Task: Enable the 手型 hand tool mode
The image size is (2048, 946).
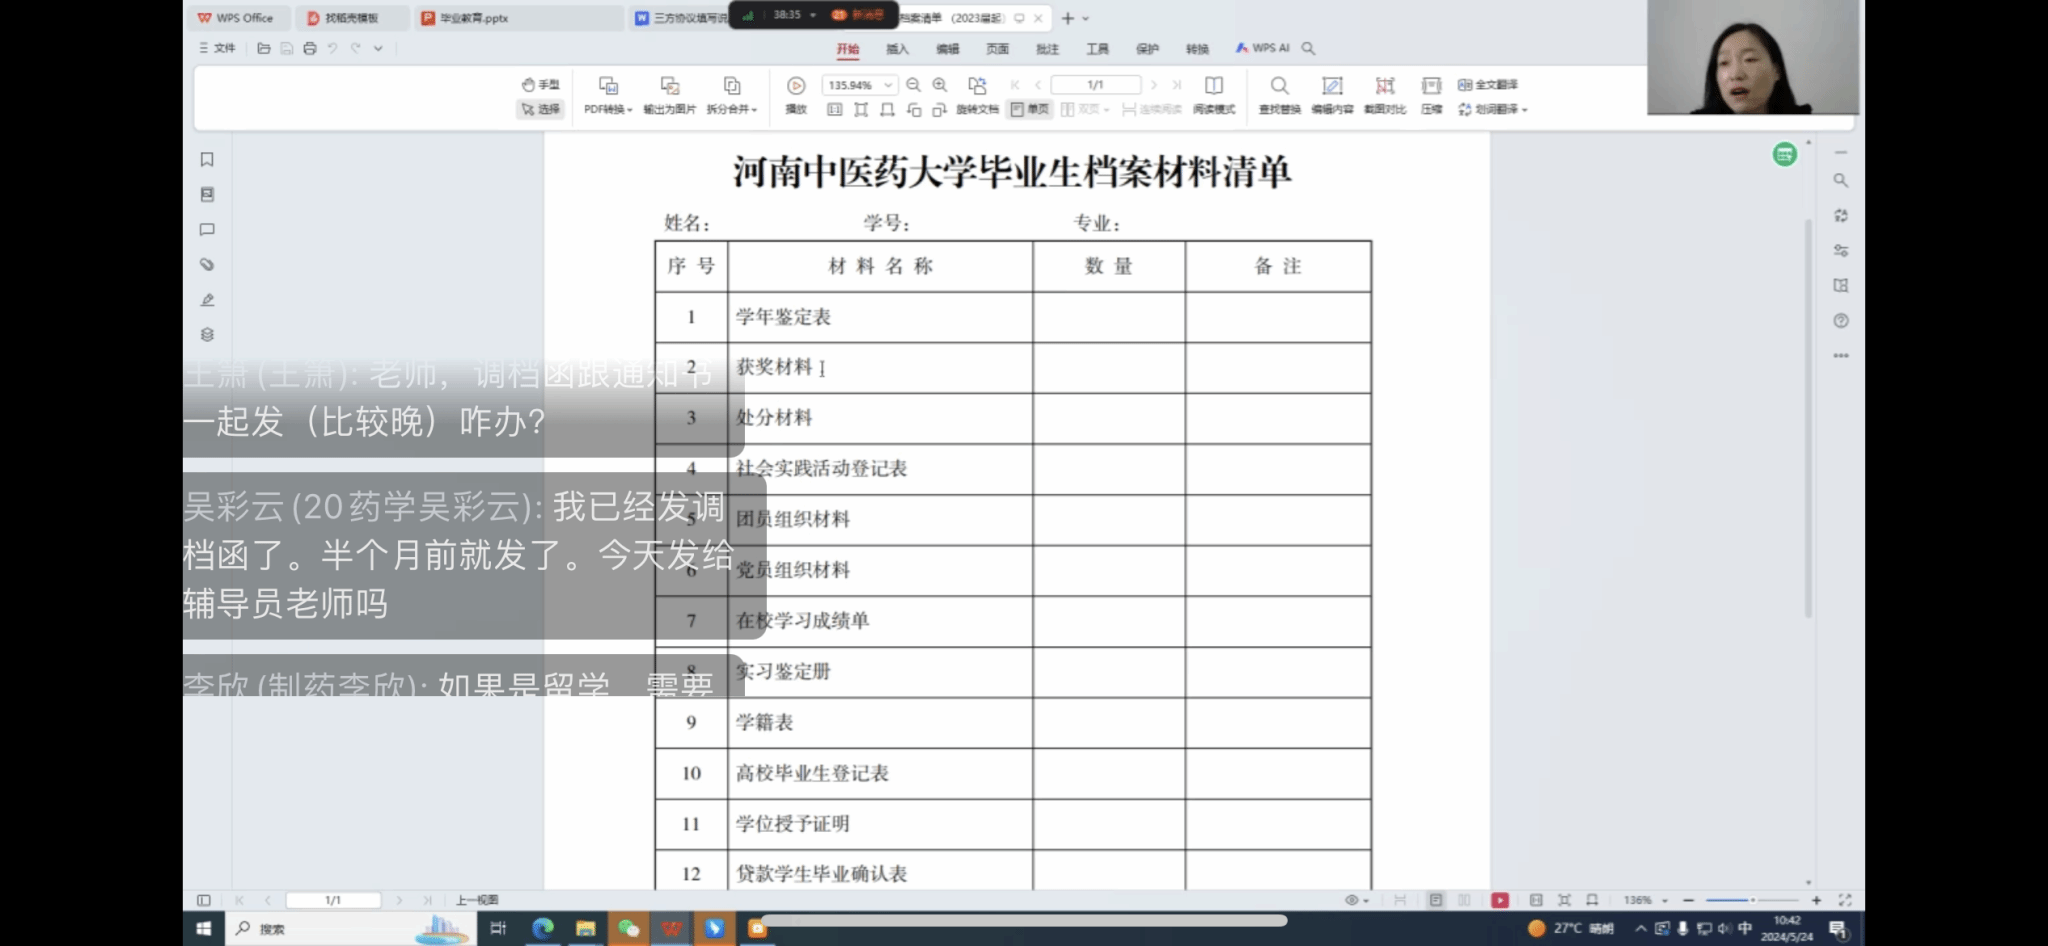Action: click(541, 85)
